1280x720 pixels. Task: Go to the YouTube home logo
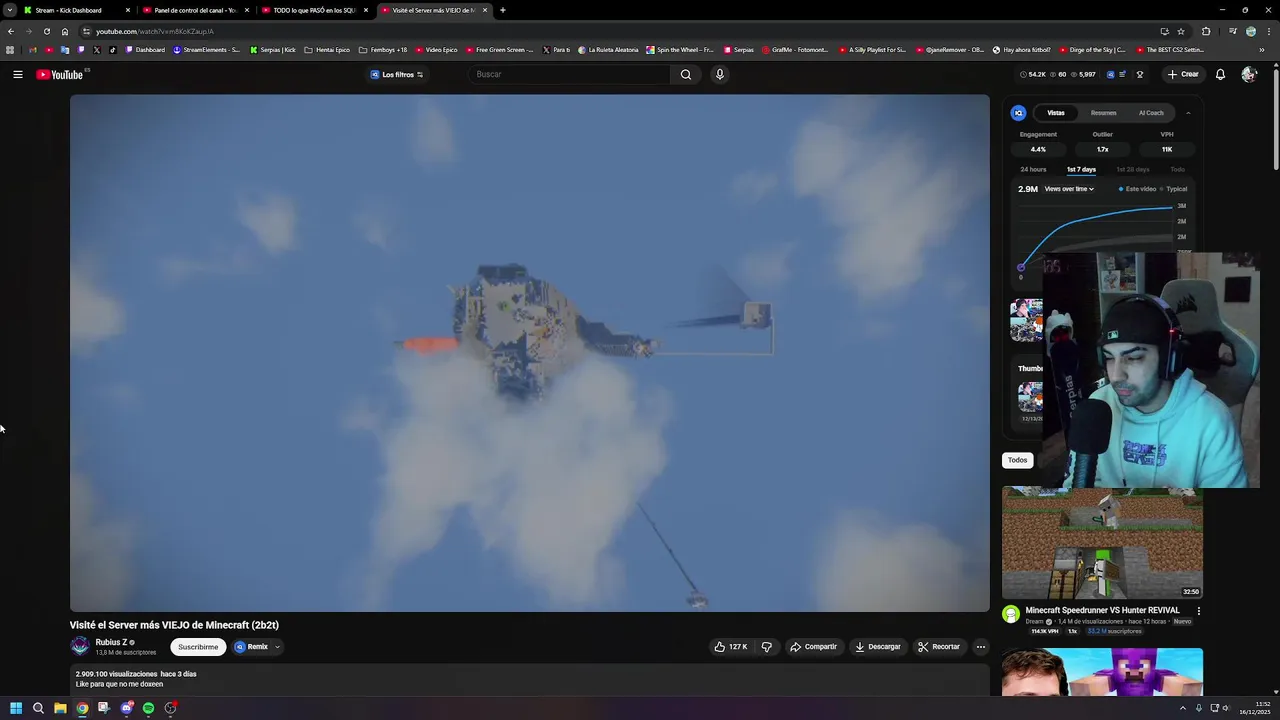click(x=60, y=75)
